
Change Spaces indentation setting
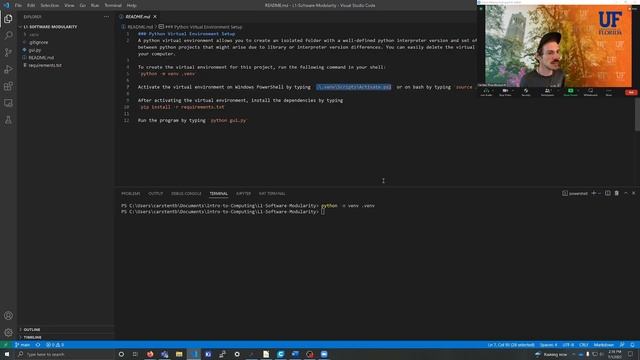pyautogui.click(x=548, y=345)
